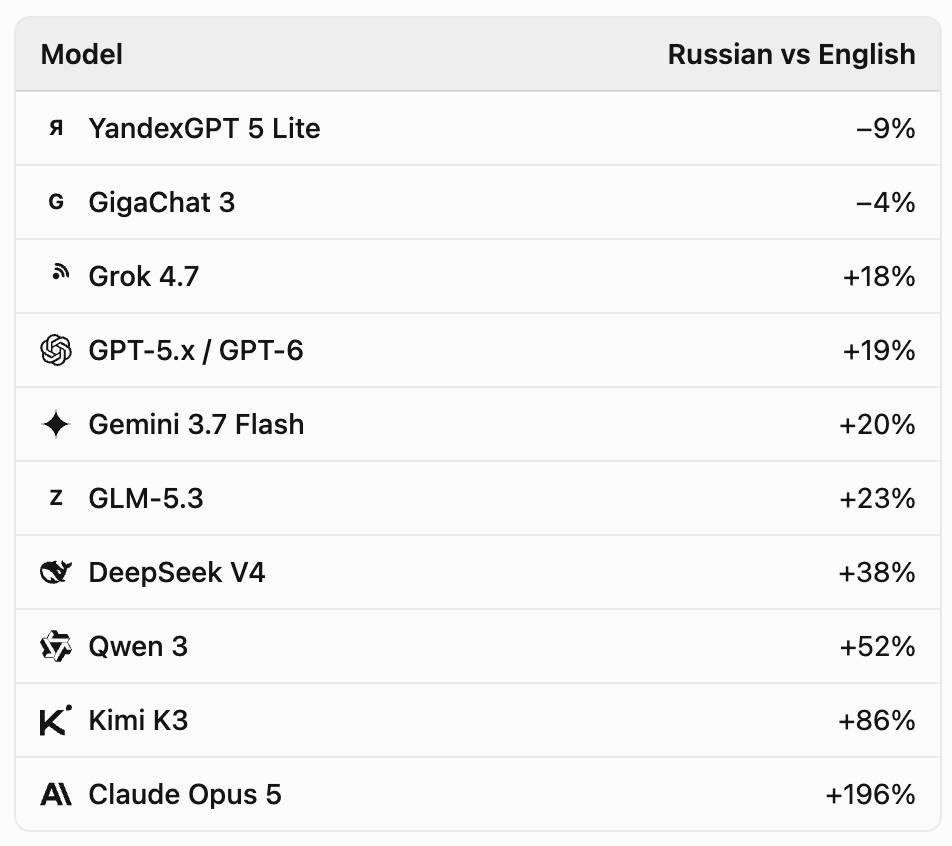Screen dimensions: 952x846
Task: Click the Anthropic logo beside Claude Opus 5
Action: click(56, 794)
